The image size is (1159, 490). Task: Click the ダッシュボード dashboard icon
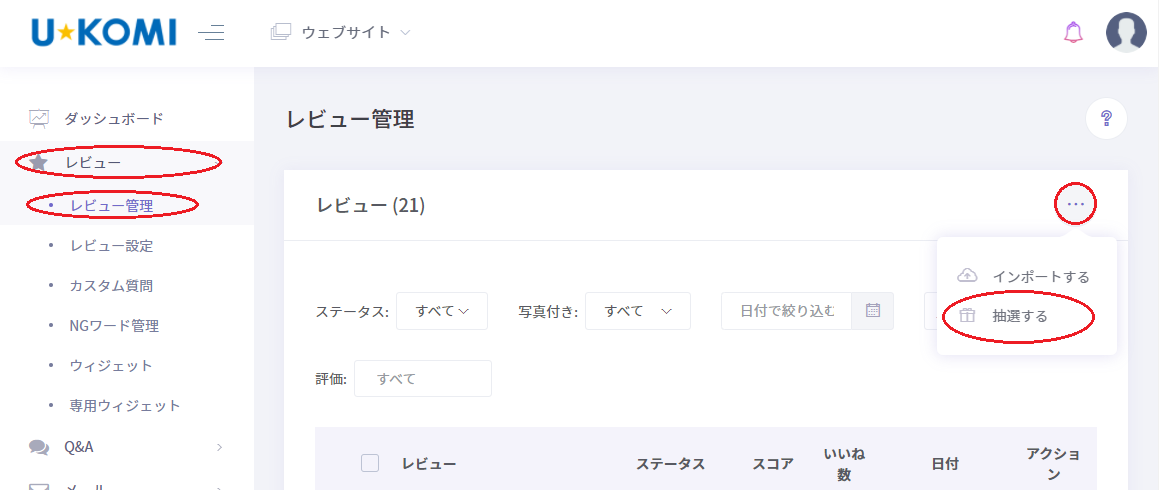click(39, 119)
